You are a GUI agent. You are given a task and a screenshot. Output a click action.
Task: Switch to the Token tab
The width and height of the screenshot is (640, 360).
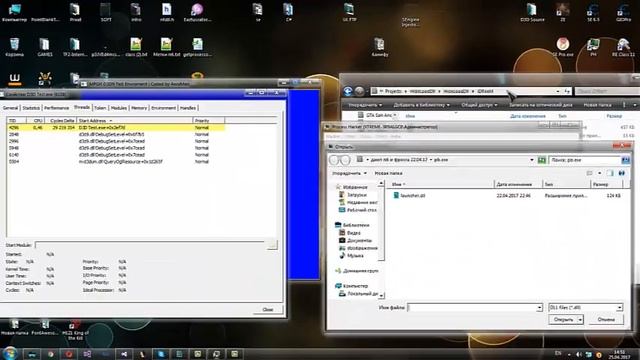click(x=100, y=108)
